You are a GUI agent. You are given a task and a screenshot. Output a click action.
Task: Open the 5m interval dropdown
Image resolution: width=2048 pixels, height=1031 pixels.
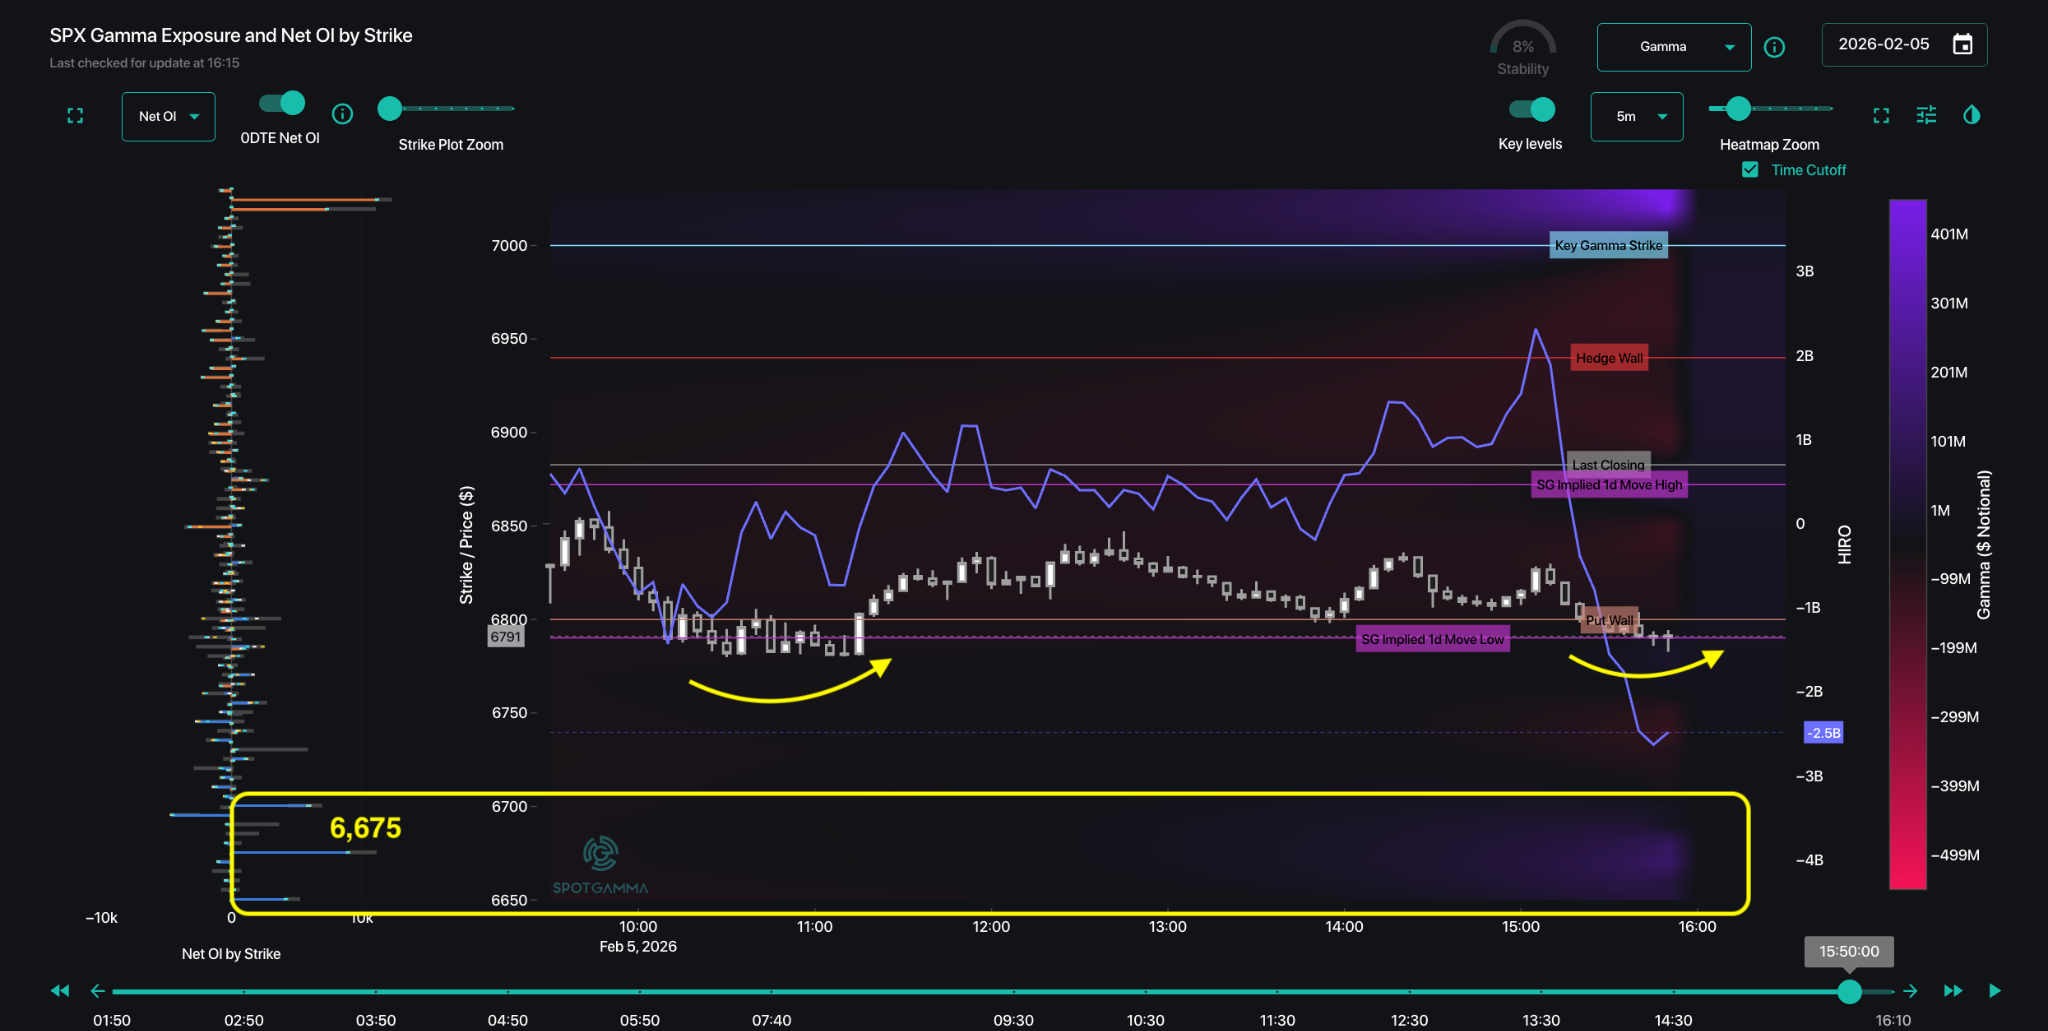1637,117
